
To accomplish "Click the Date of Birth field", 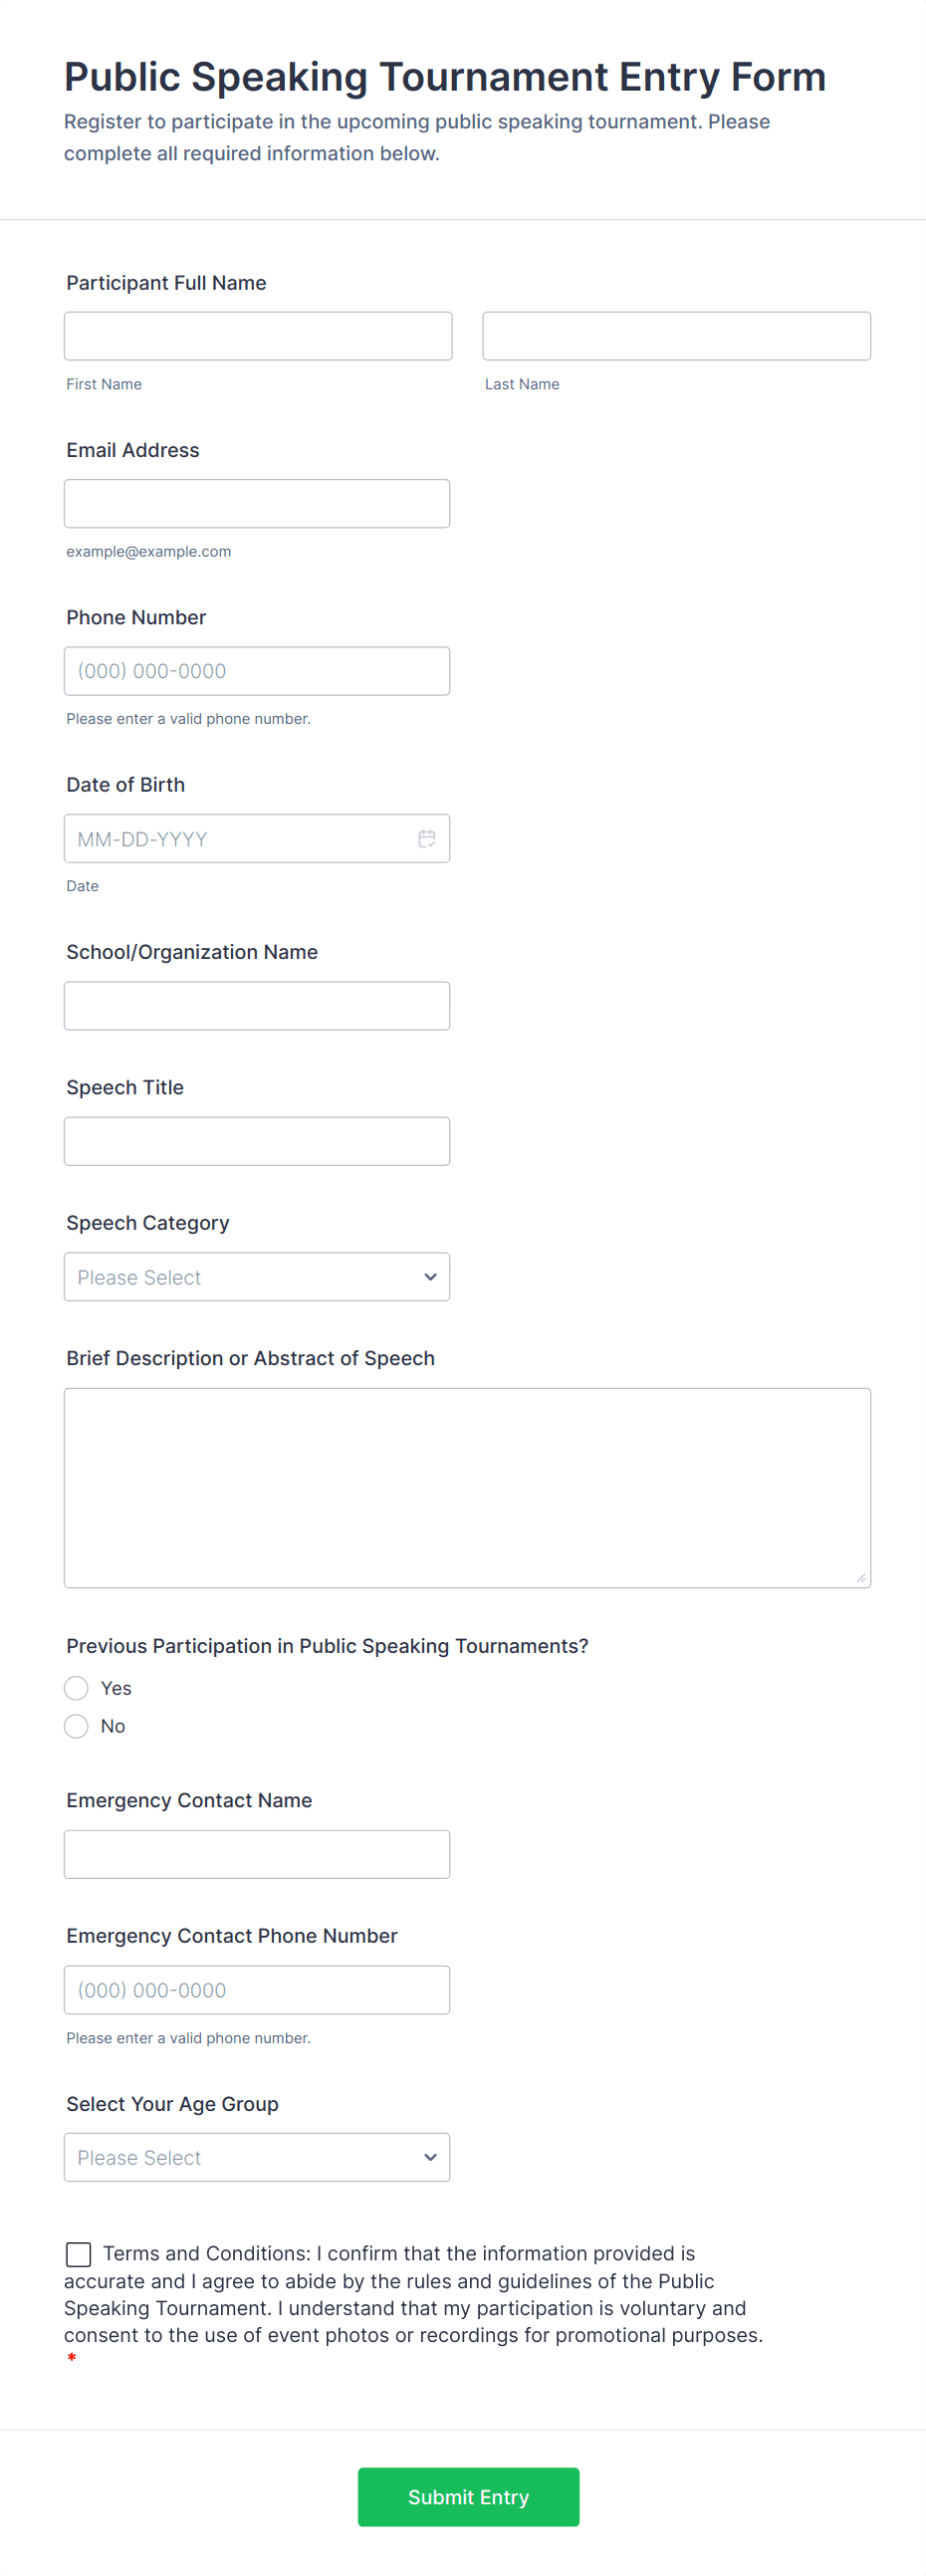I will 240,838.
